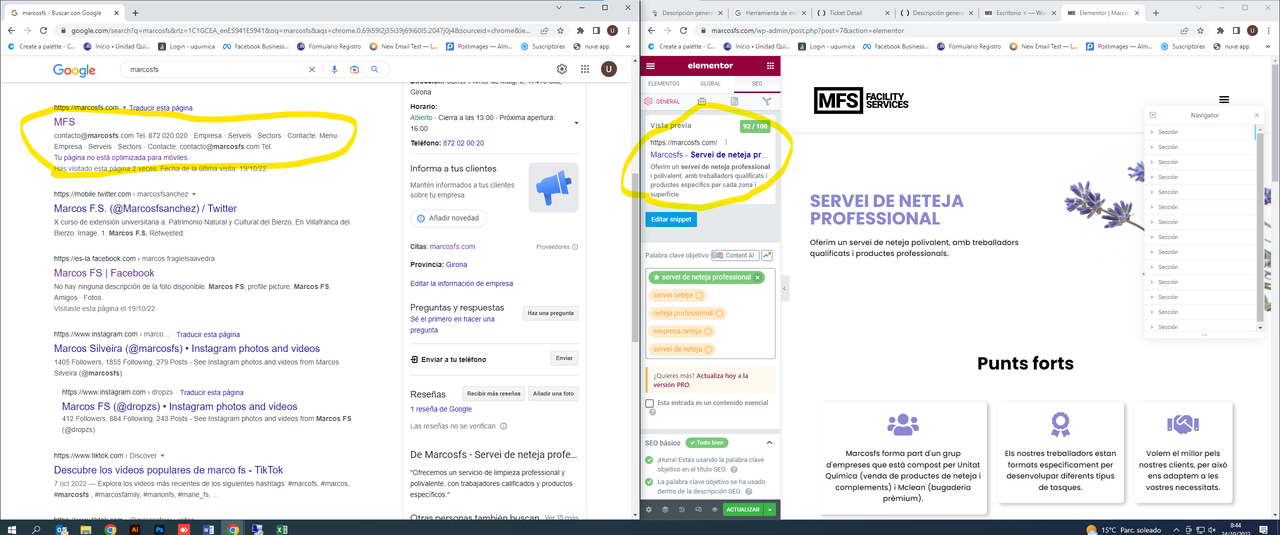Remove the 'servei de neteja professional' keyword tag
The height and width of the screenshot is (535, 1280).
click(757, 277)
